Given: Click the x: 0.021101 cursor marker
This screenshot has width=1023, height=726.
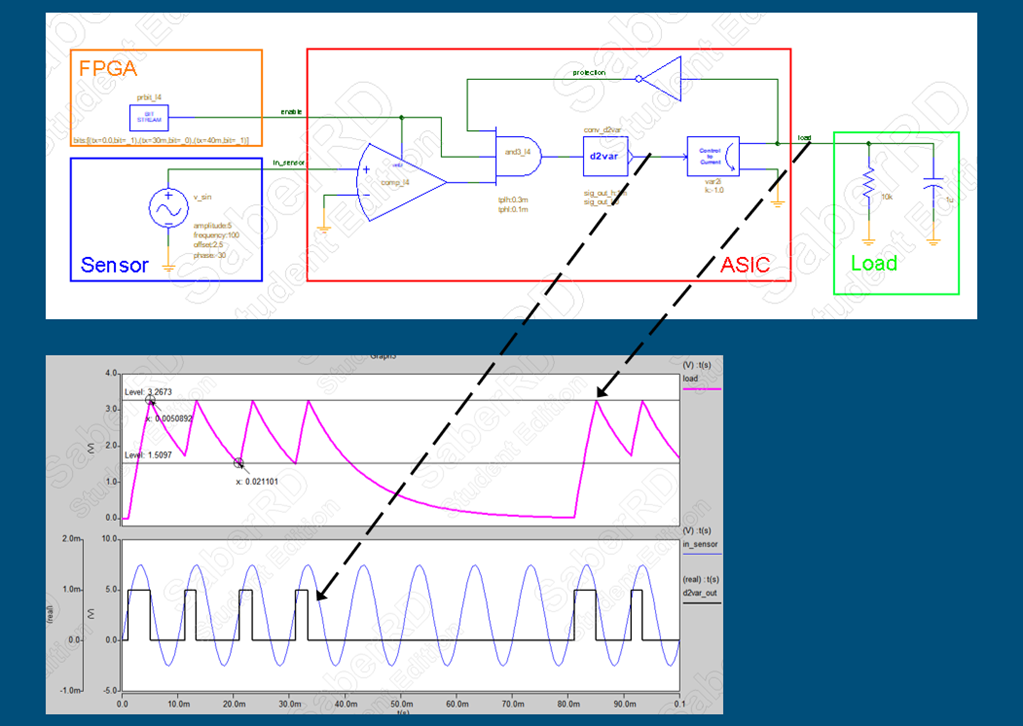Looking at the screenshot, I should coord(238,462).
